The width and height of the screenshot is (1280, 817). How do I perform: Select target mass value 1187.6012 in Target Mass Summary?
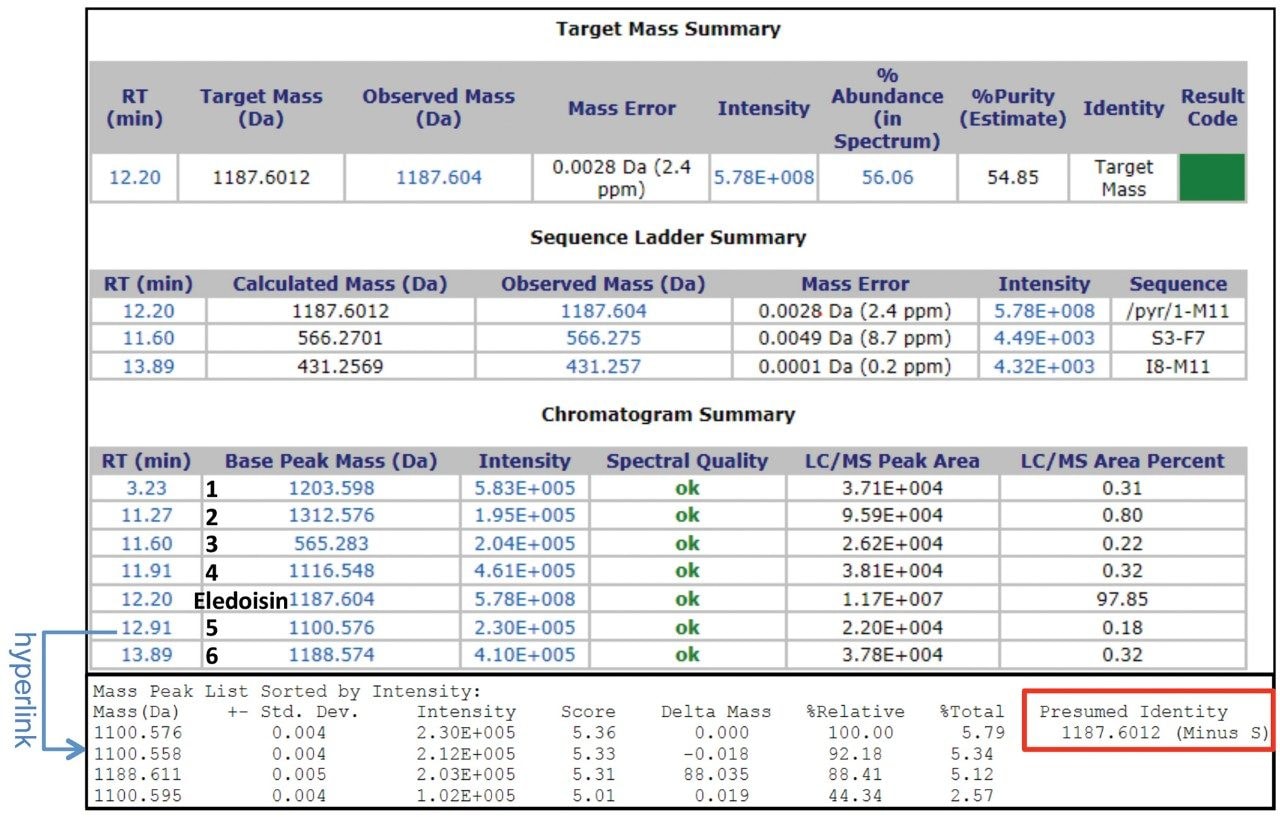click(261, 178)
